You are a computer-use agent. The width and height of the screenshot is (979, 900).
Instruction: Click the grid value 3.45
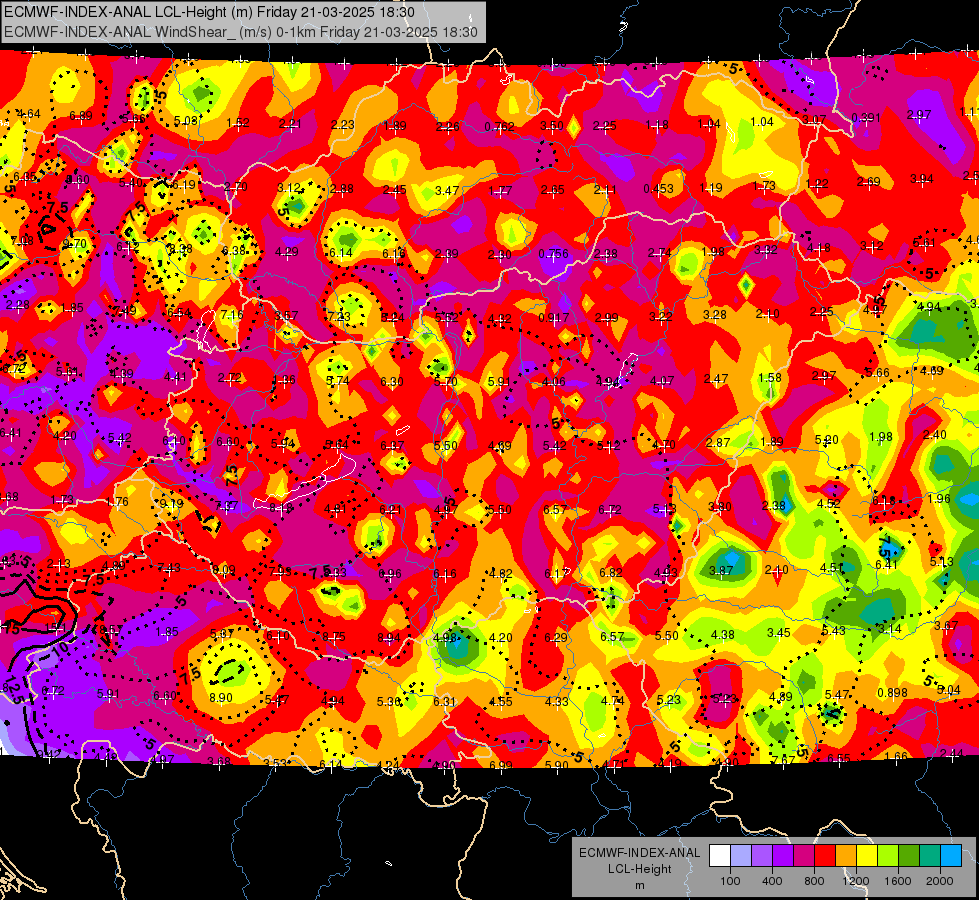coord(779,633)
